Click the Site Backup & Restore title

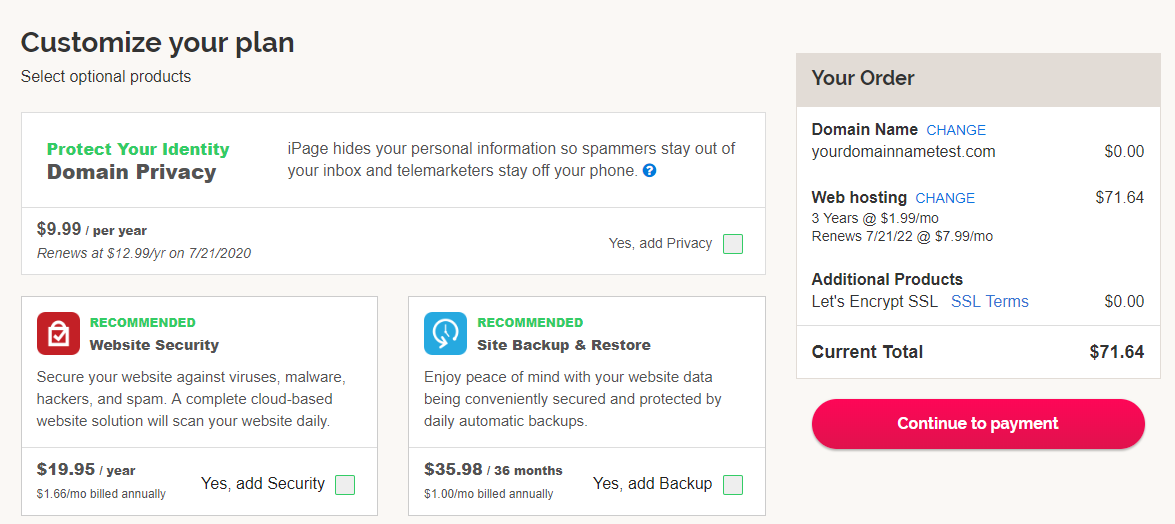point(564,346)
